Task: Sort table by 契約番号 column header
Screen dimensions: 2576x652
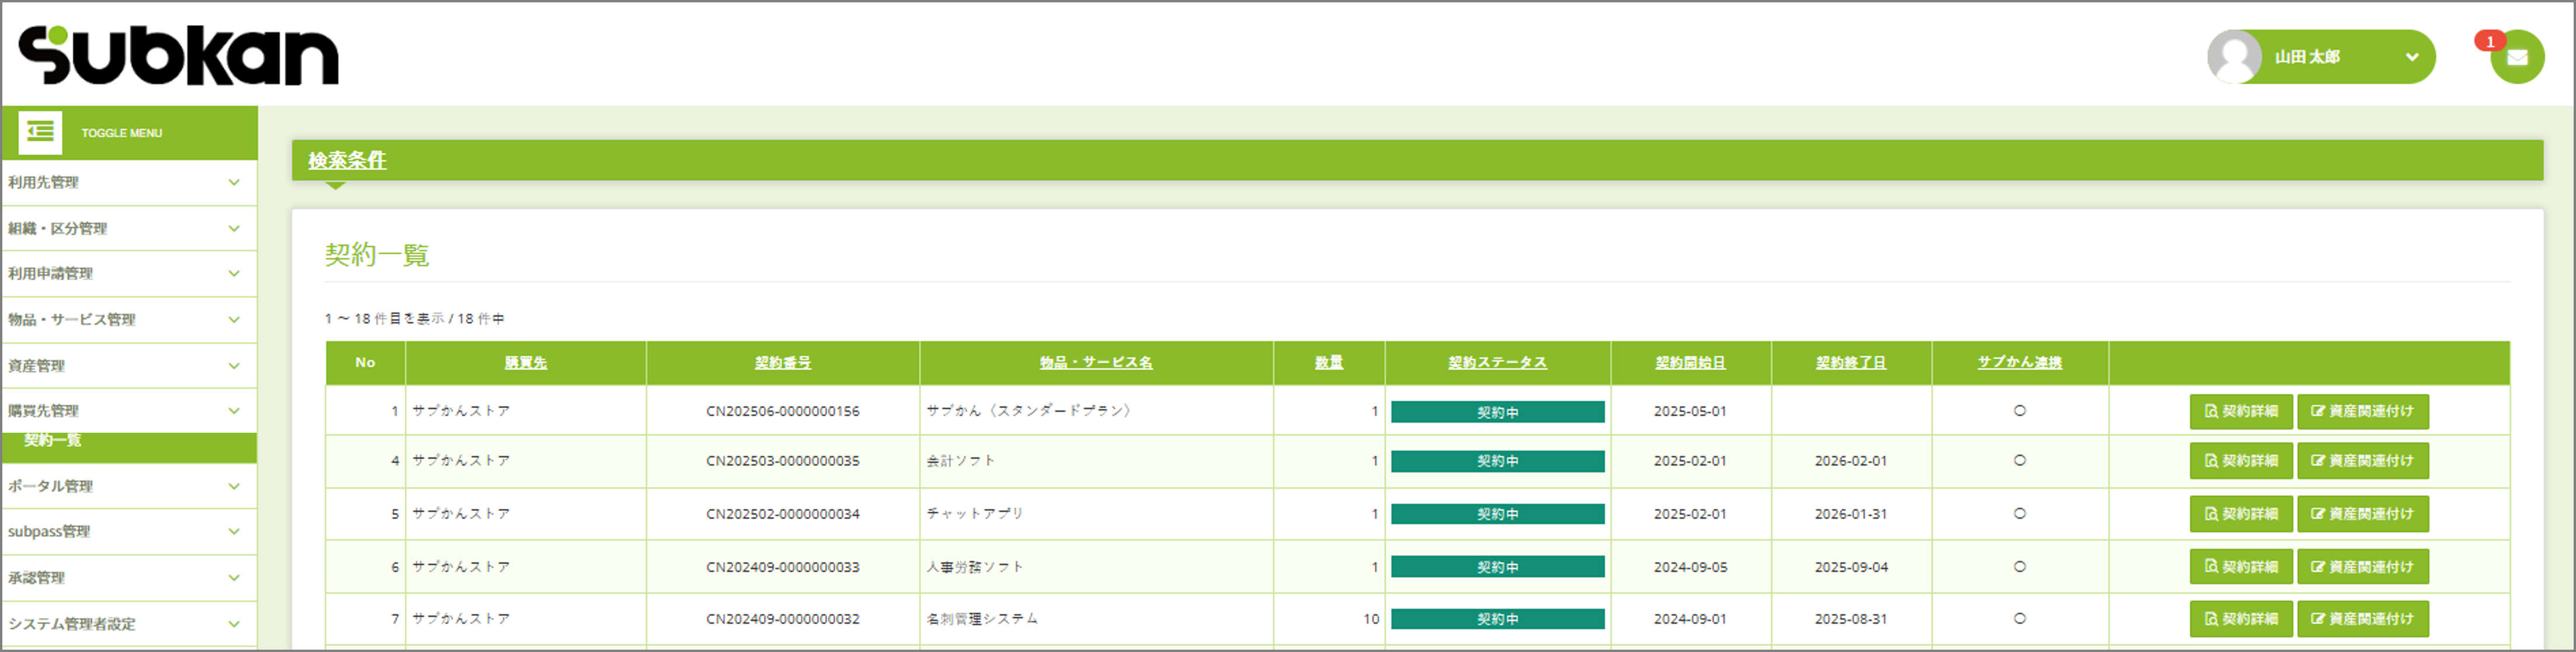Action: [x=782, y=363]
